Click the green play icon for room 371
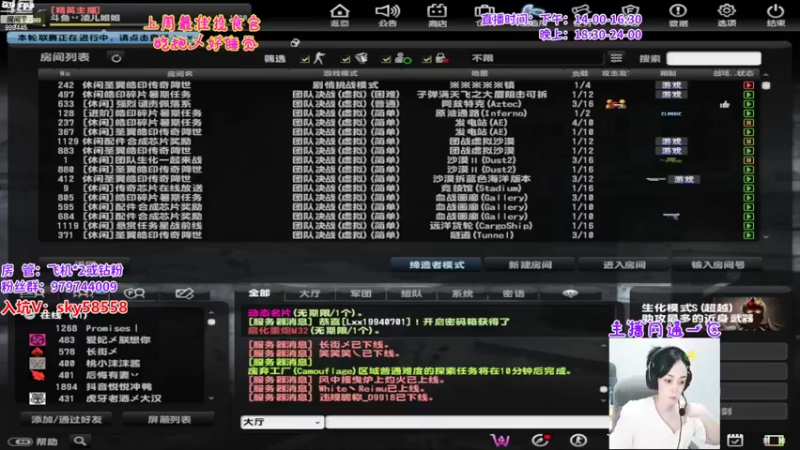Viewport: 800px width, 450px height. (748, 235)
